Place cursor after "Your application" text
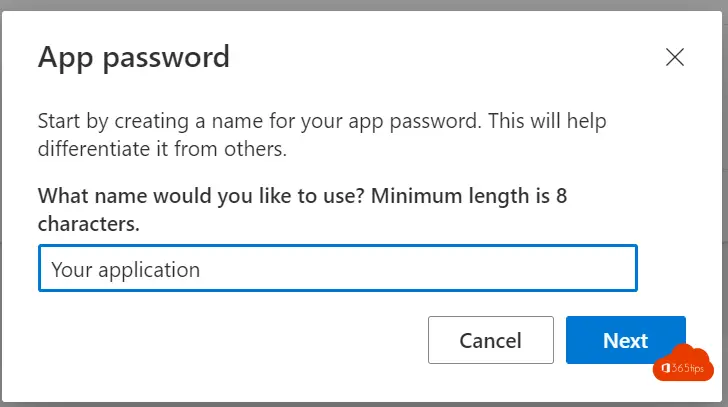This screenshot has height=407, width=728. pyautogui.click(x=202, y=270)
